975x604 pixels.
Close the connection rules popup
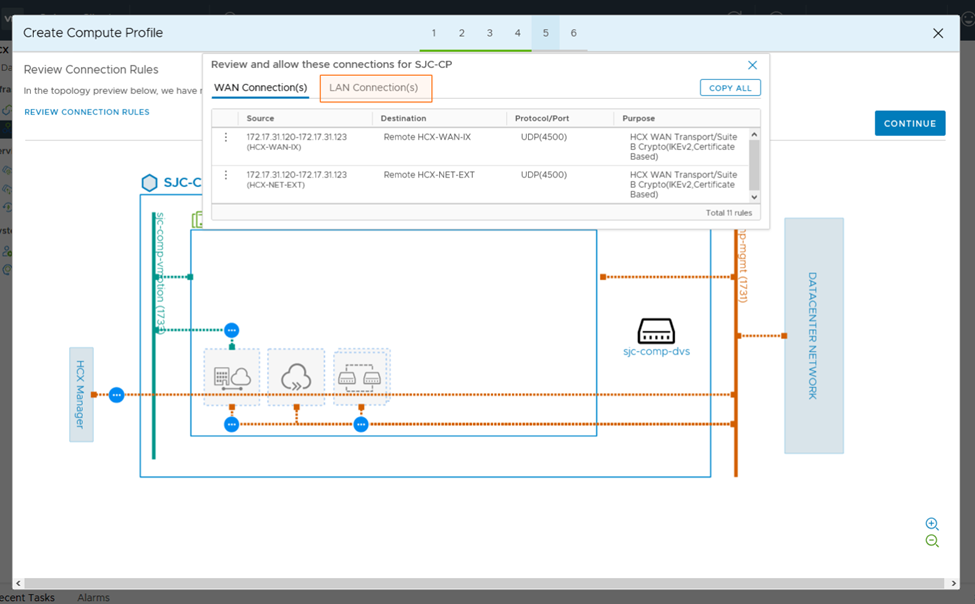pyautogui.click(x=752, y=65)
